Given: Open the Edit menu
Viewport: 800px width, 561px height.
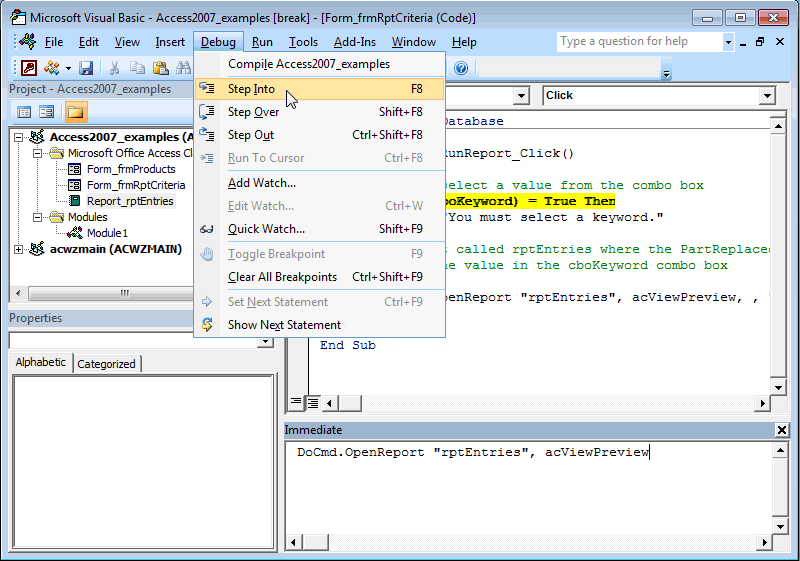Looking at the screenshot, I should 88,42.
